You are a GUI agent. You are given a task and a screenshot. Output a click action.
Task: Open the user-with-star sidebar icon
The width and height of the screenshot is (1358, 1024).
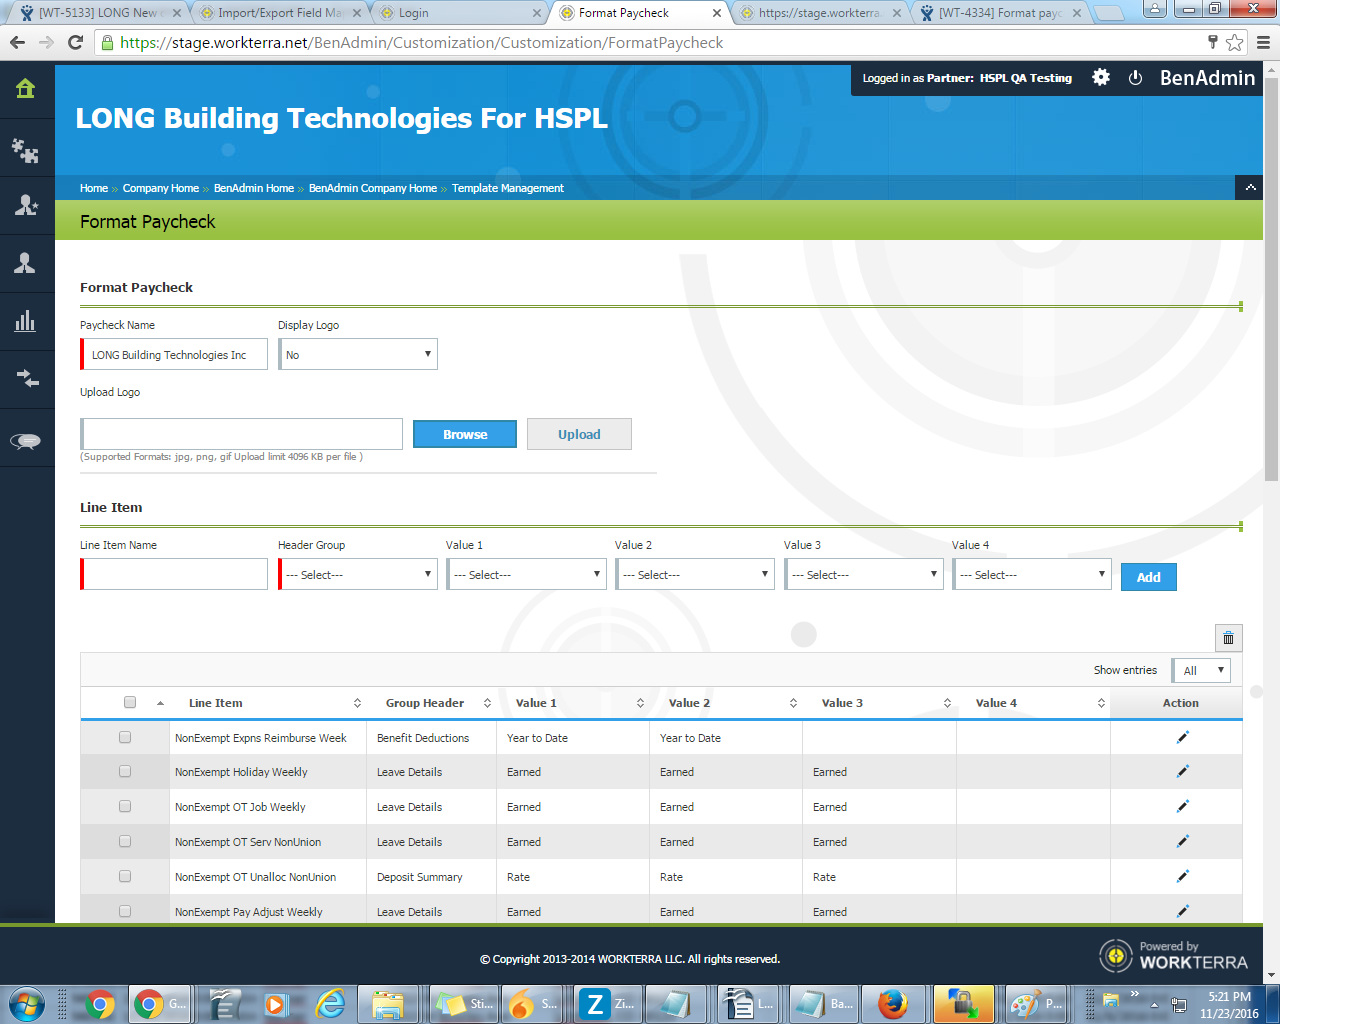[x=26, y=205]
